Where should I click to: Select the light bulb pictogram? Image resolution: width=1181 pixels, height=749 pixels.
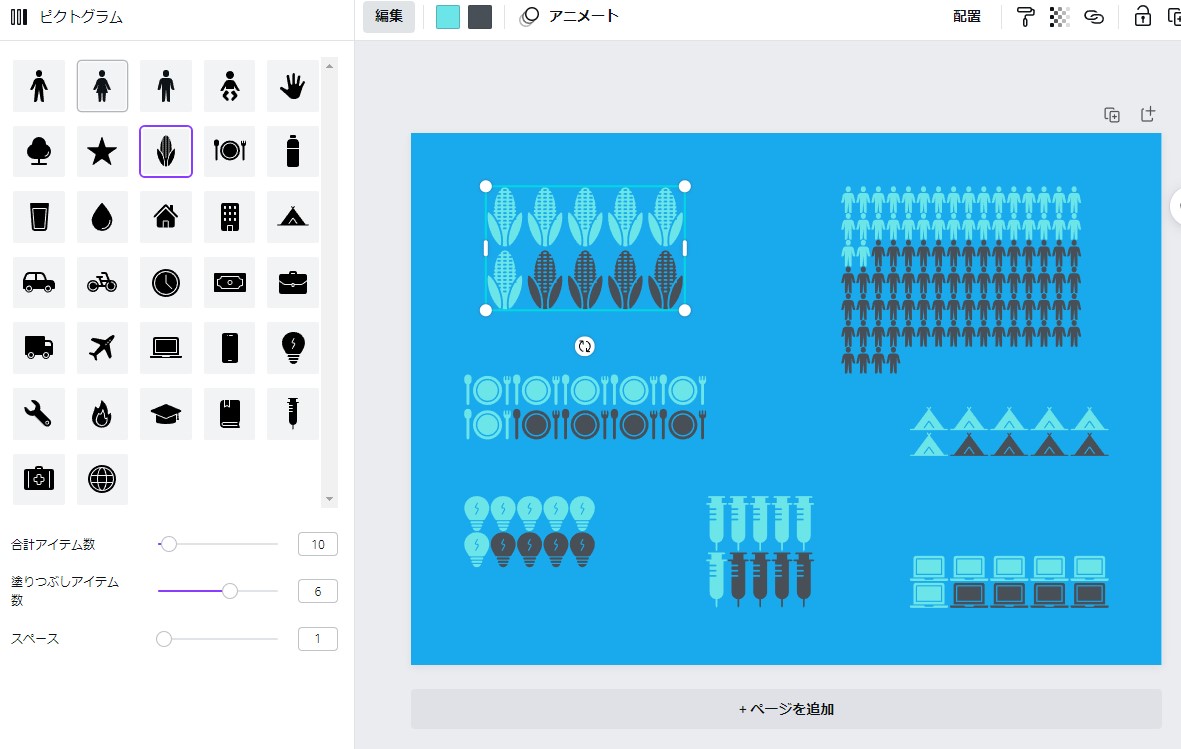[293, 348]
